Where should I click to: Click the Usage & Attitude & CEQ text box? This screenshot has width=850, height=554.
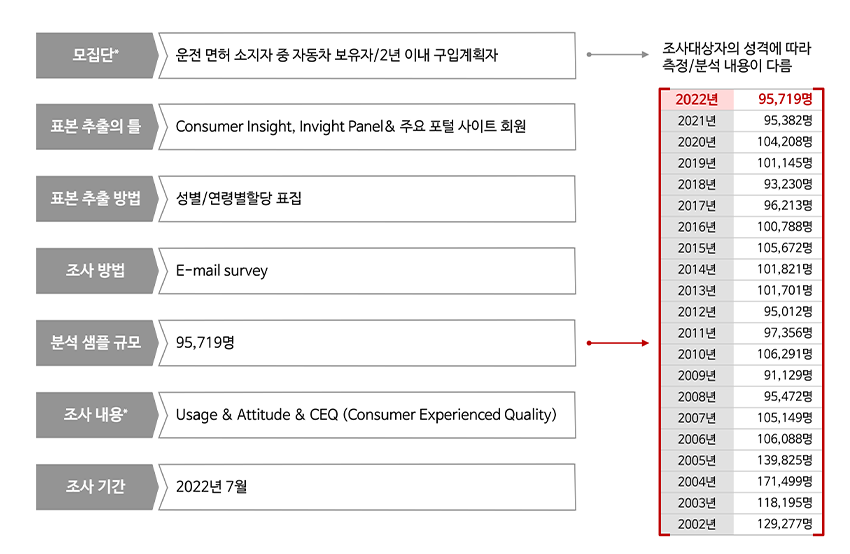pyautogui.click(x=367, y=415)
